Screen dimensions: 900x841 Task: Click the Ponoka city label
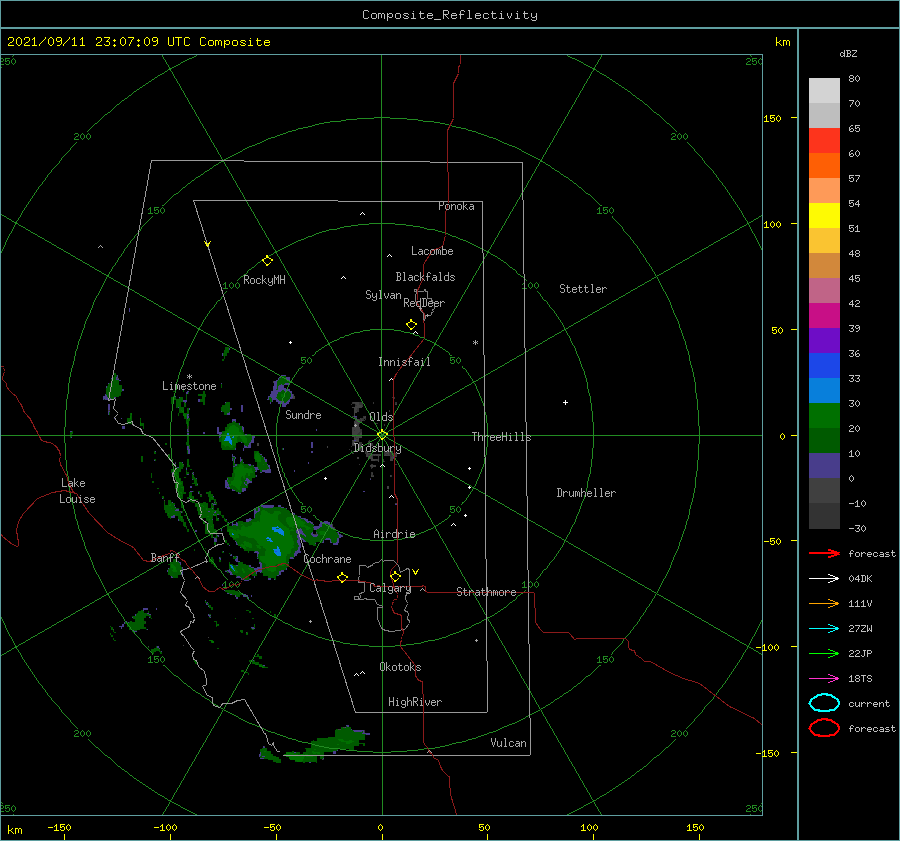tap(456, 206)
